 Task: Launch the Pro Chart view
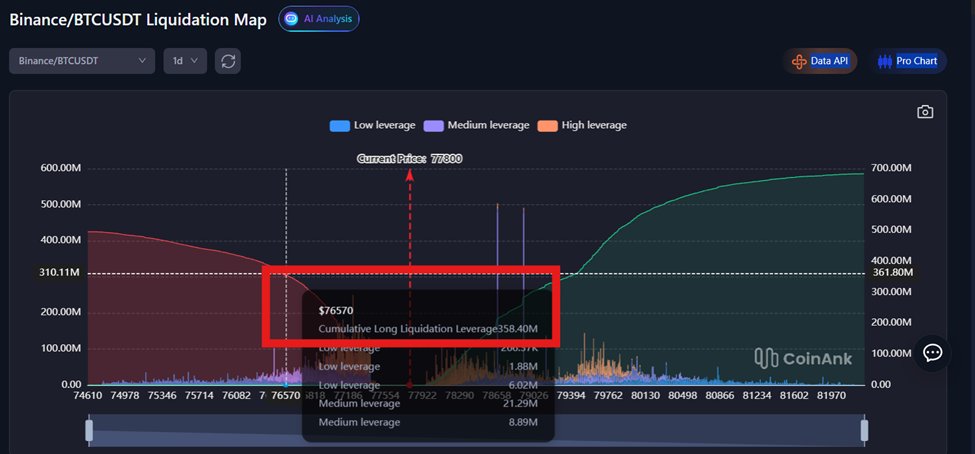click(x=907, y=61)
